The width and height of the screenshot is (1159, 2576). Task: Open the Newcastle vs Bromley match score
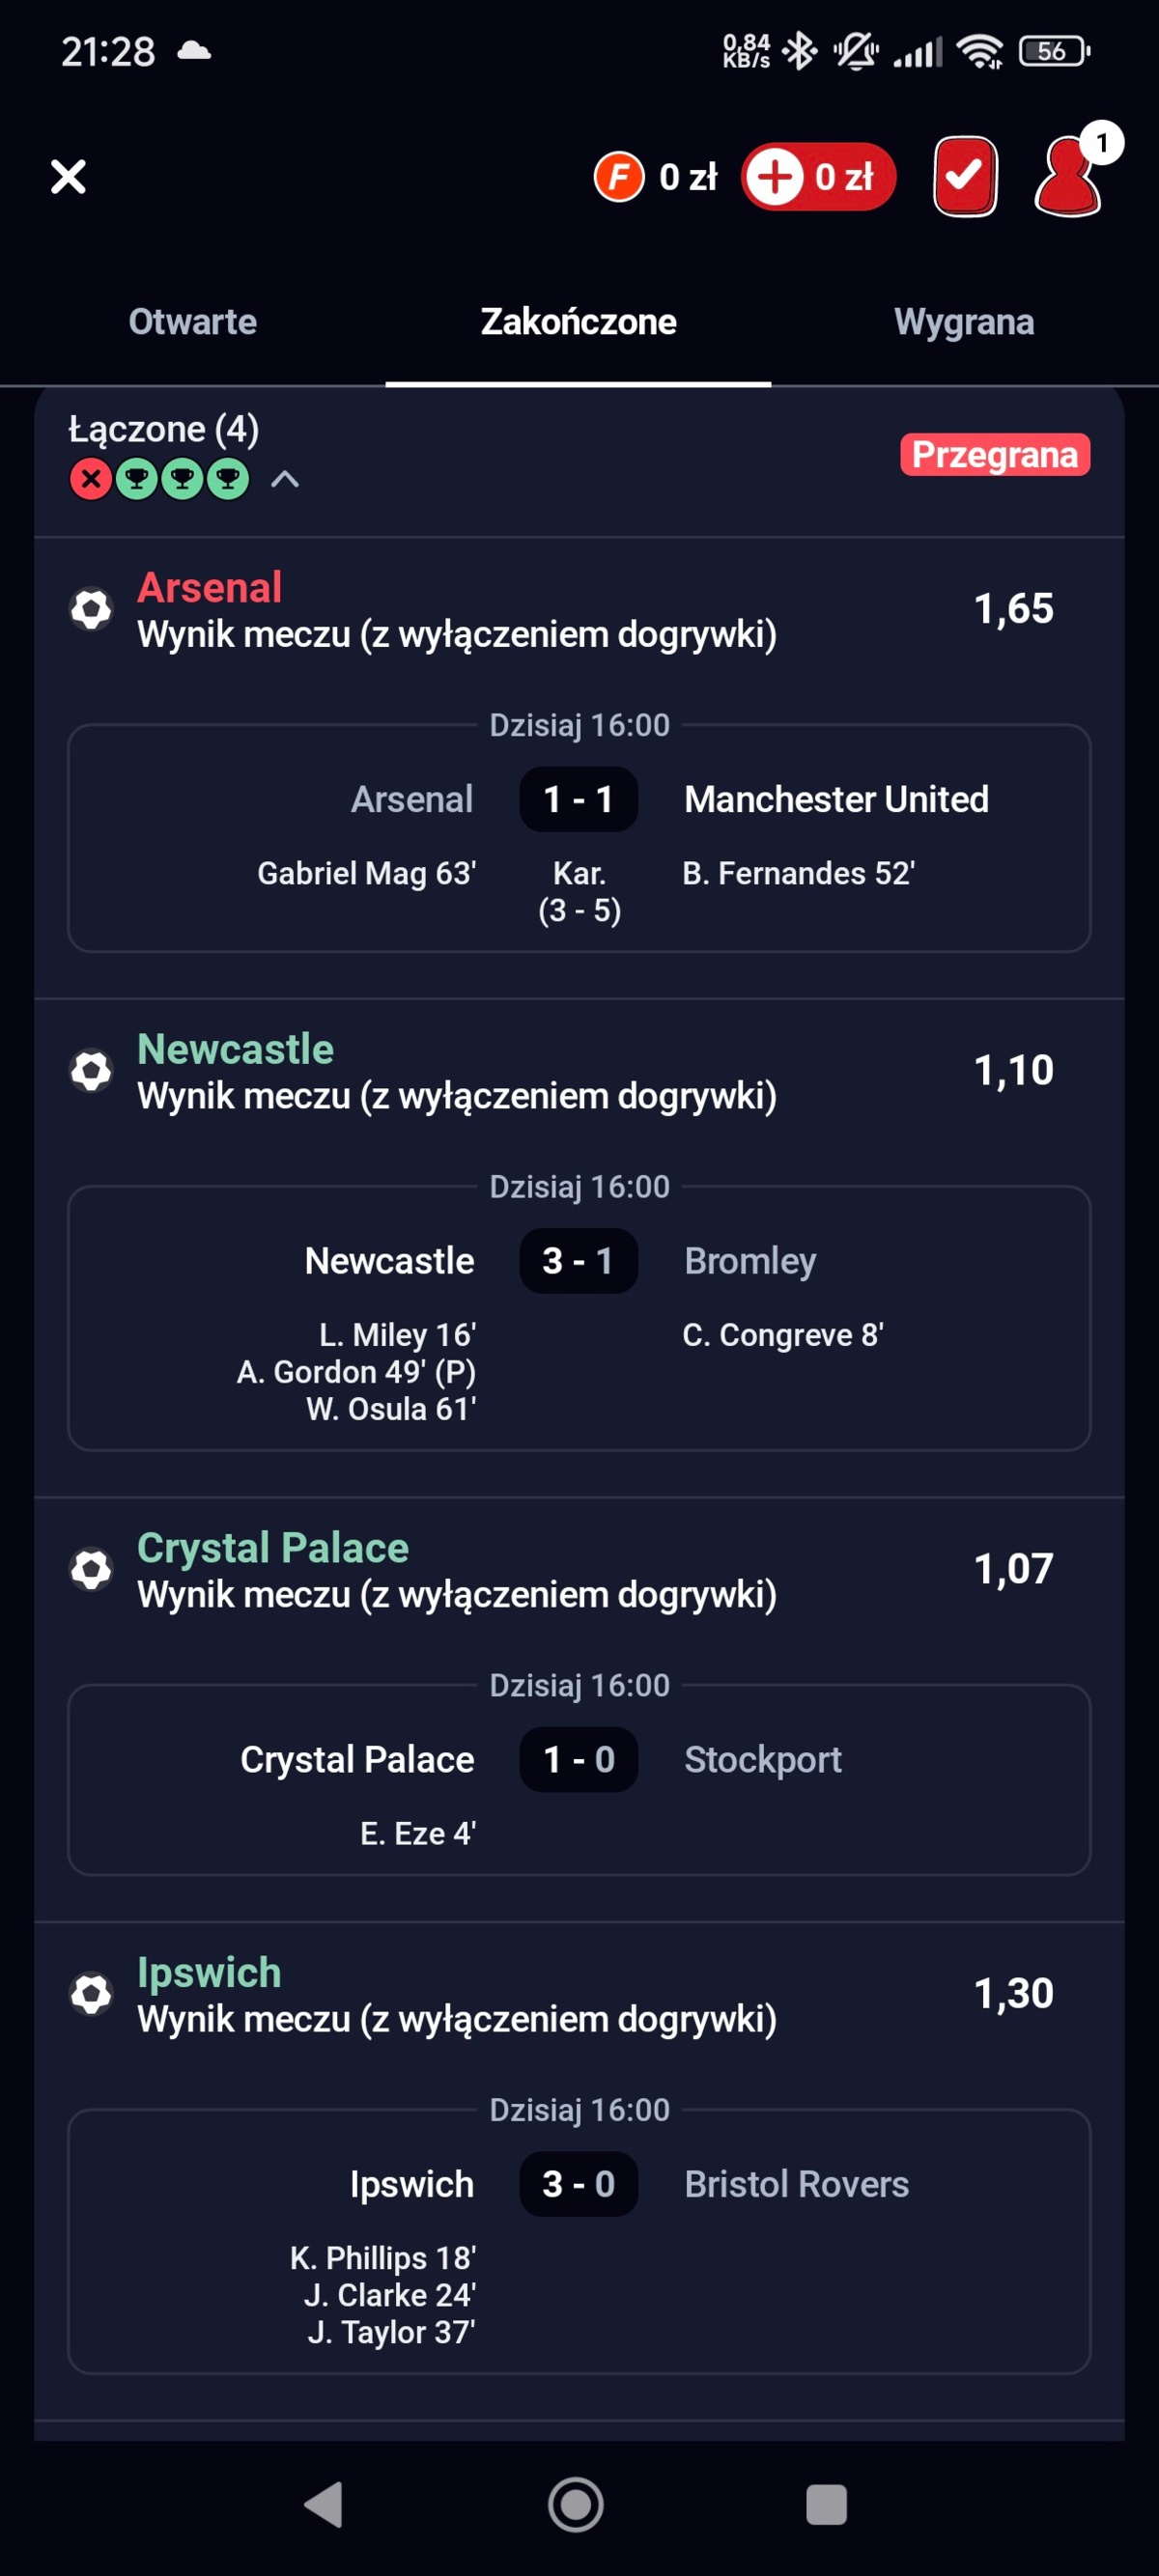(578, 1261)
